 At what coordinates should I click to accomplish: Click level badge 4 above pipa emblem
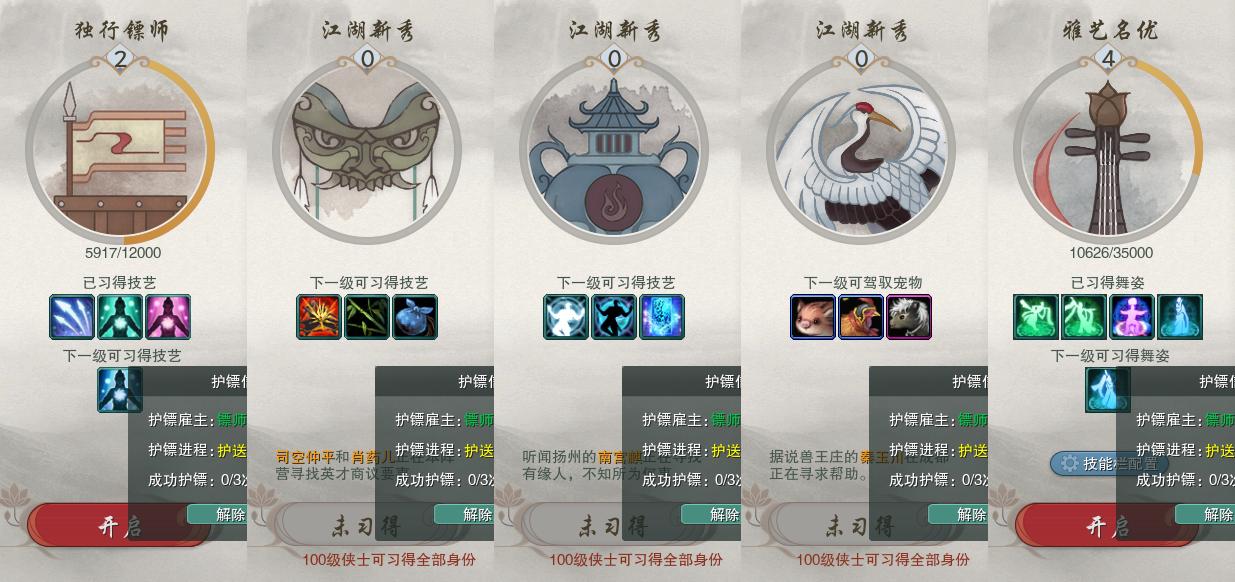tap(1108, 59)
